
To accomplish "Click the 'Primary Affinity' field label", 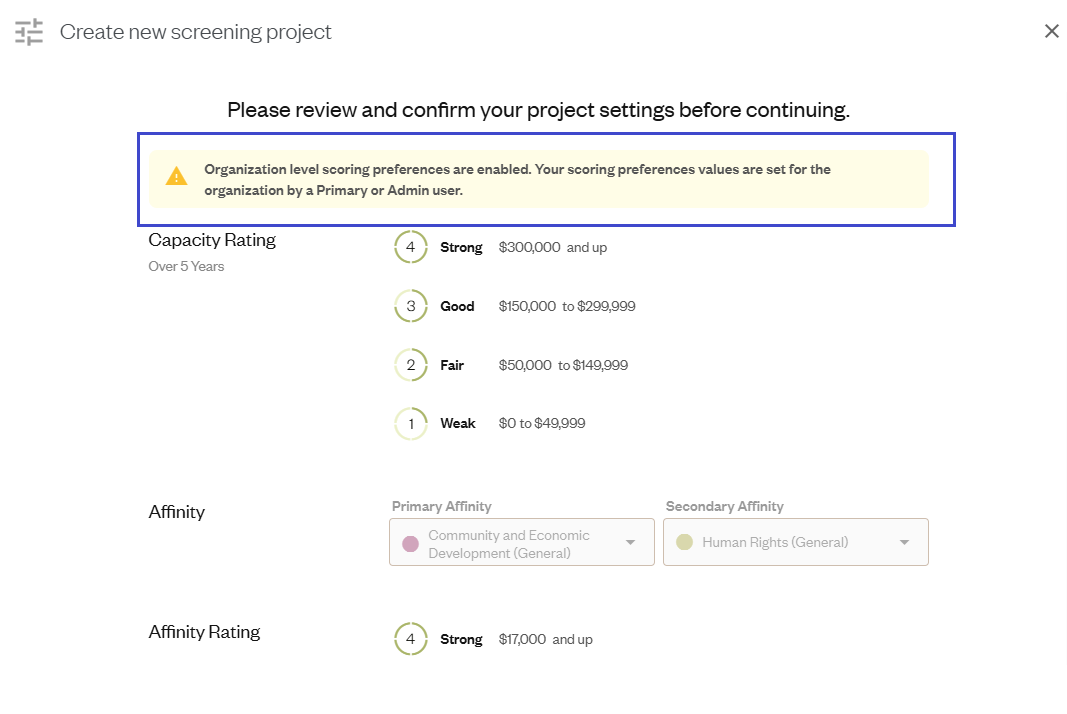I will 442,506.
